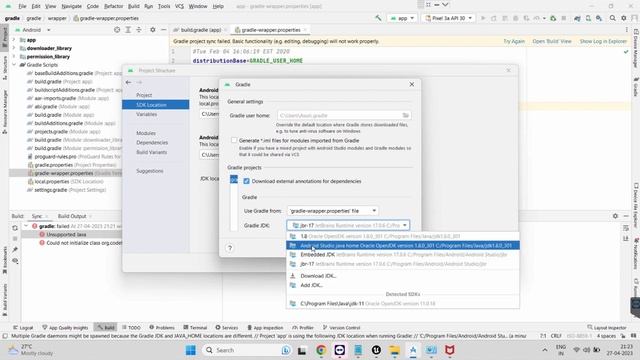640x360 pixels.
Task: Open the Project side tab
Action: click(x=4, y=38)
